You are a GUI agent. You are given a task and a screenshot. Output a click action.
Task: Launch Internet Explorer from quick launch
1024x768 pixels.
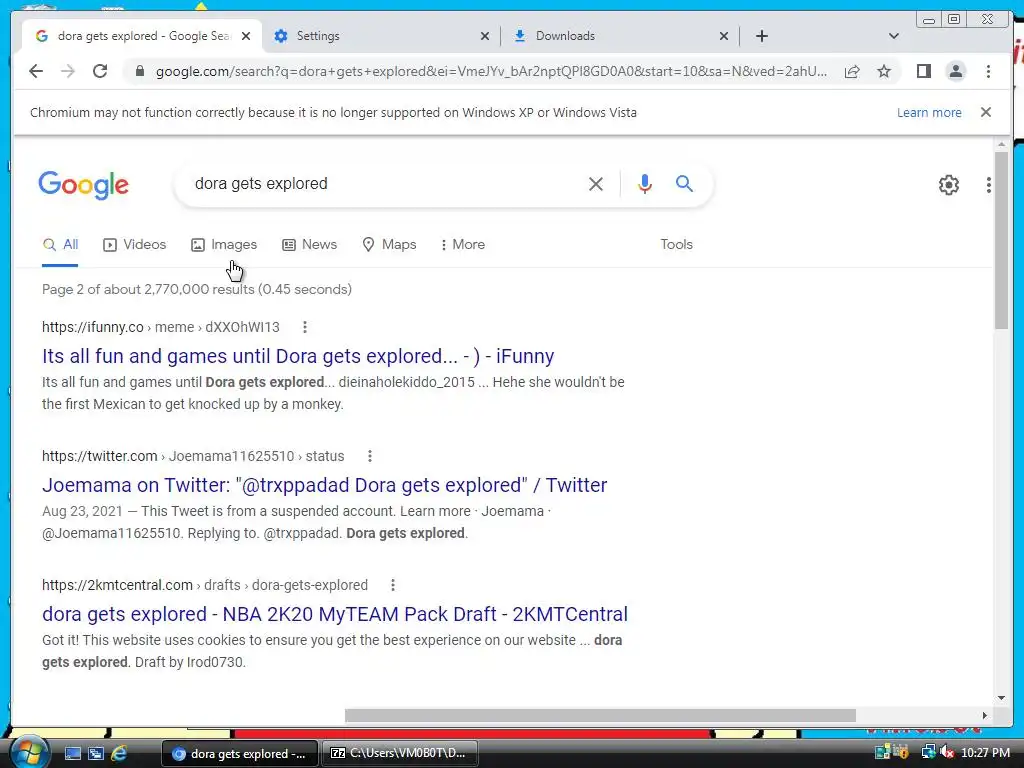pos(119,753)
